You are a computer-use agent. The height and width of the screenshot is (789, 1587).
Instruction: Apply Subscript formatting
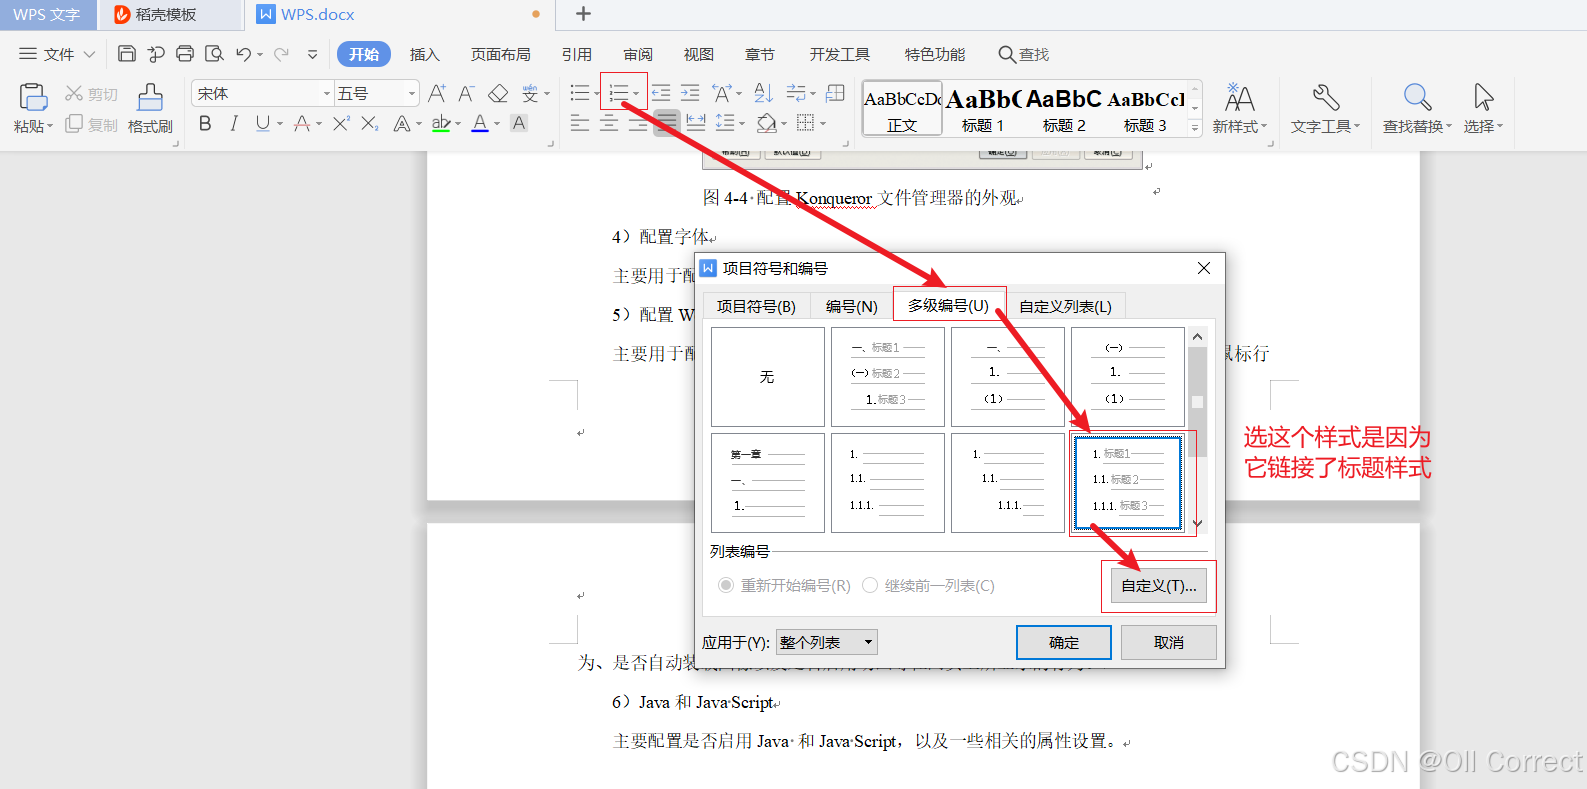click(x=370, y=123)
